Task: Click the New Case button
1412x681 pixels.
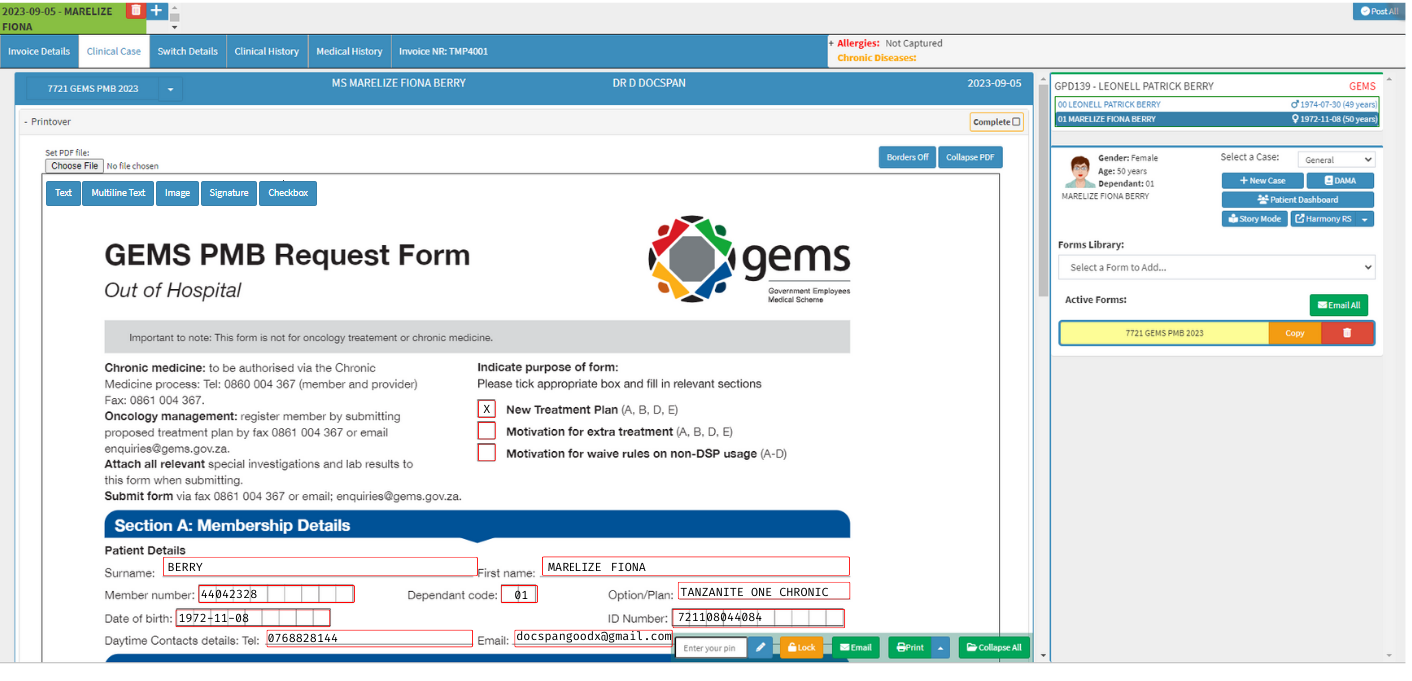Action: (1263, 181)
